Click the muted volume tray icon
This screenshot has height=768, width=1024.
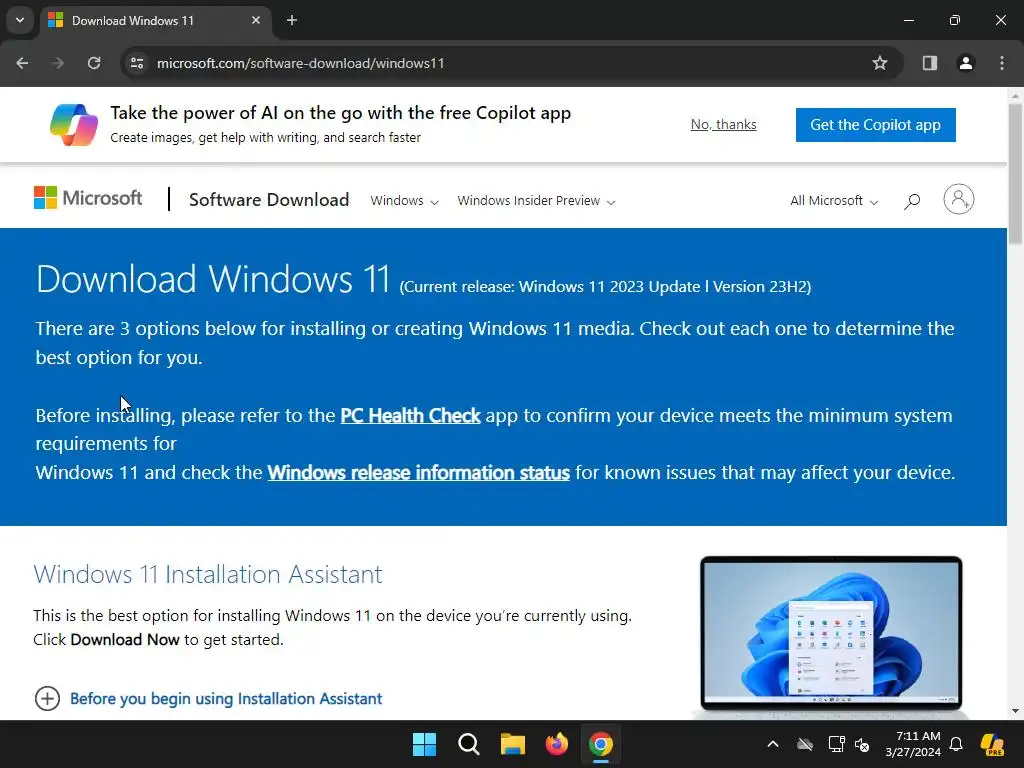862,744
